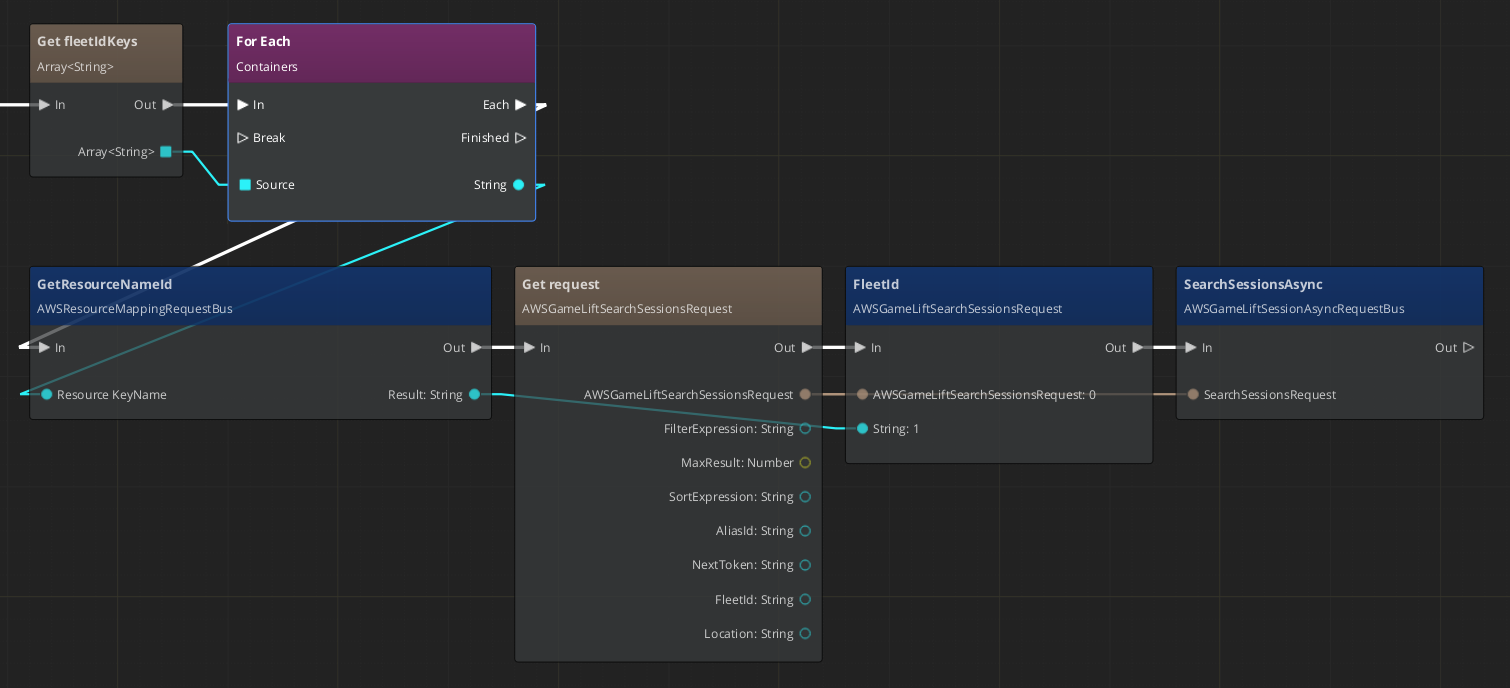The height and width of the screenshot is (688, 1510).
Task: Click the SortExpression String pin
Action: [805, 496]
